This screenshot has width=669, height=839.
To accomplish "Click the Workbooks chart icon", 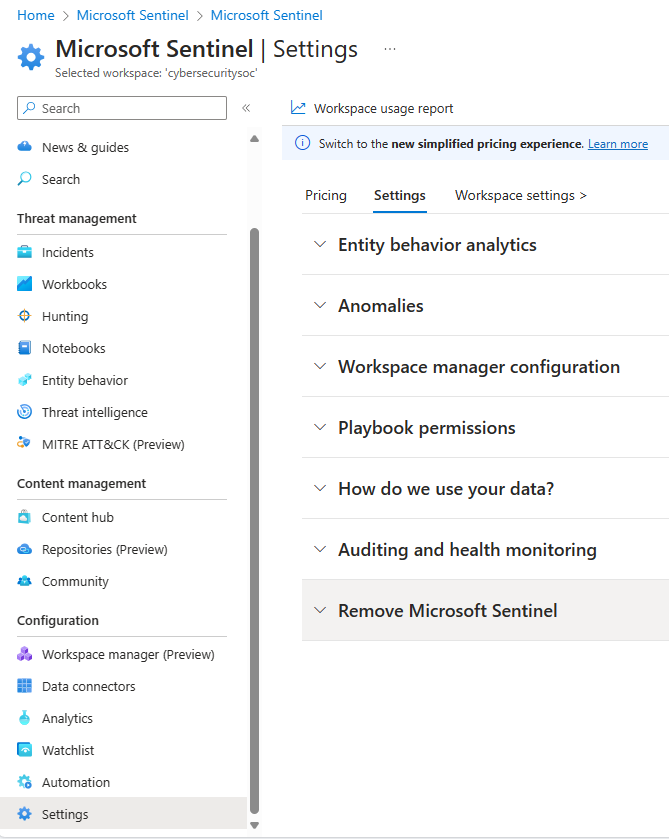I will pos(25,284).
